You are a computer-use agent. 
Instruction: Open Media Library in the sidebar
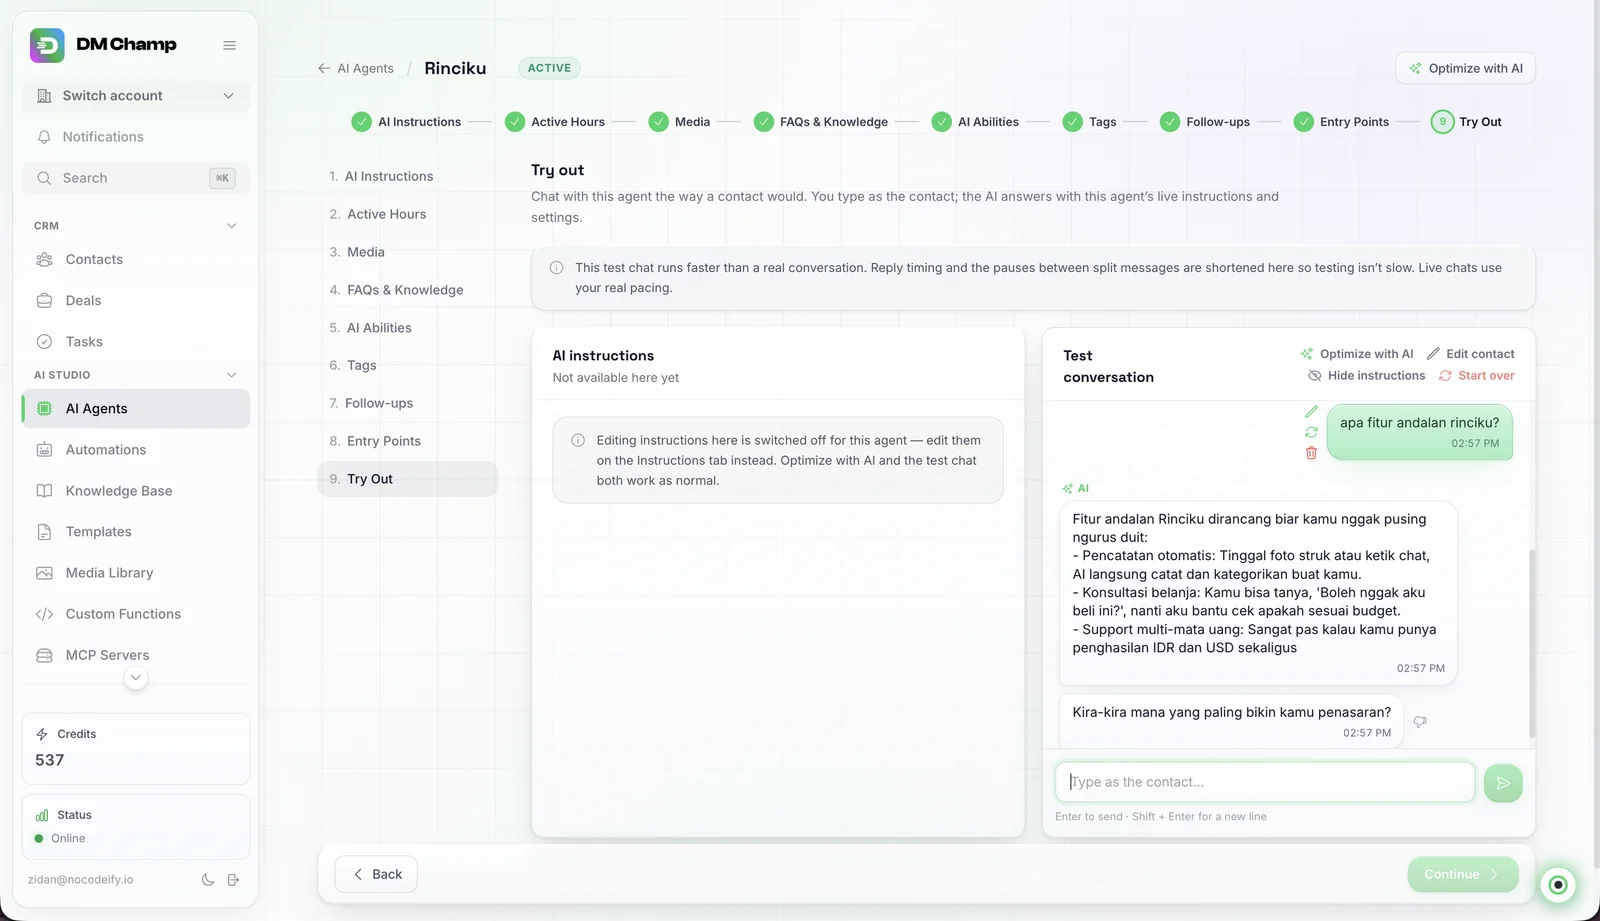[x=135, y=573]
